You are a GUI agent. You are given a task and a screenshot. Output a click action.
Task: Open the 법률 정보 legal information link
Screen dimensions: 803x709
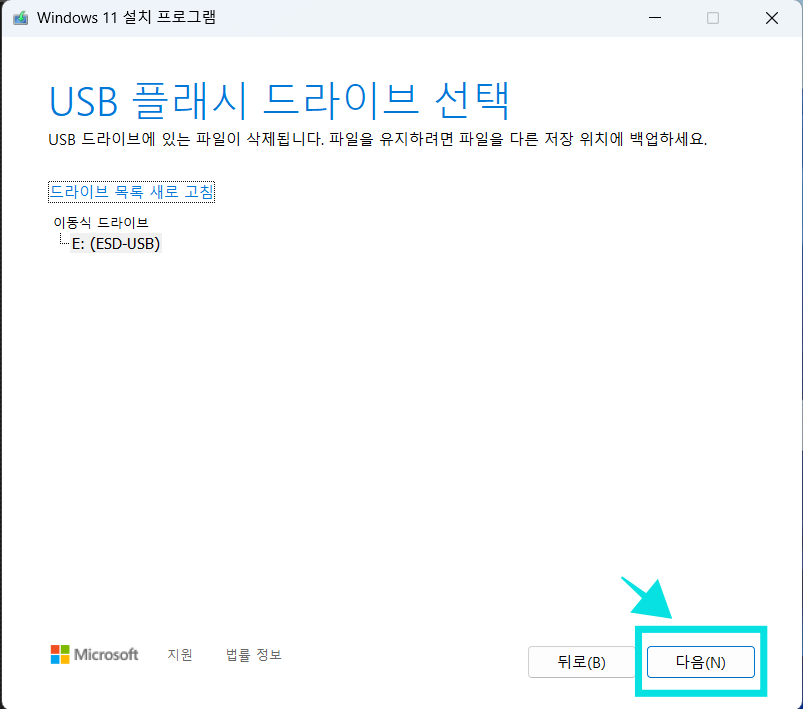click(x=254, y=655)
